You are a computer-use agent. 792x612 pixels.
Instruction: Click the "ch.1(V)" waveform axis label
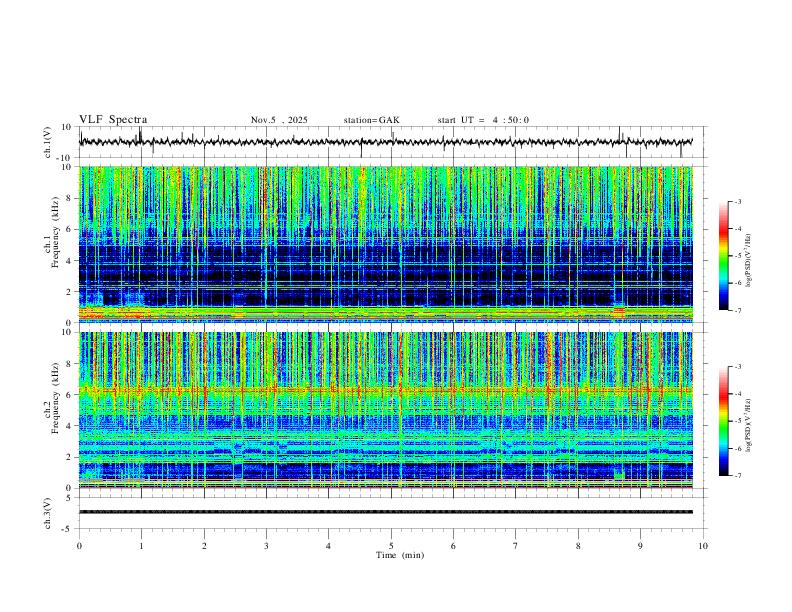(x=48, y=142)
